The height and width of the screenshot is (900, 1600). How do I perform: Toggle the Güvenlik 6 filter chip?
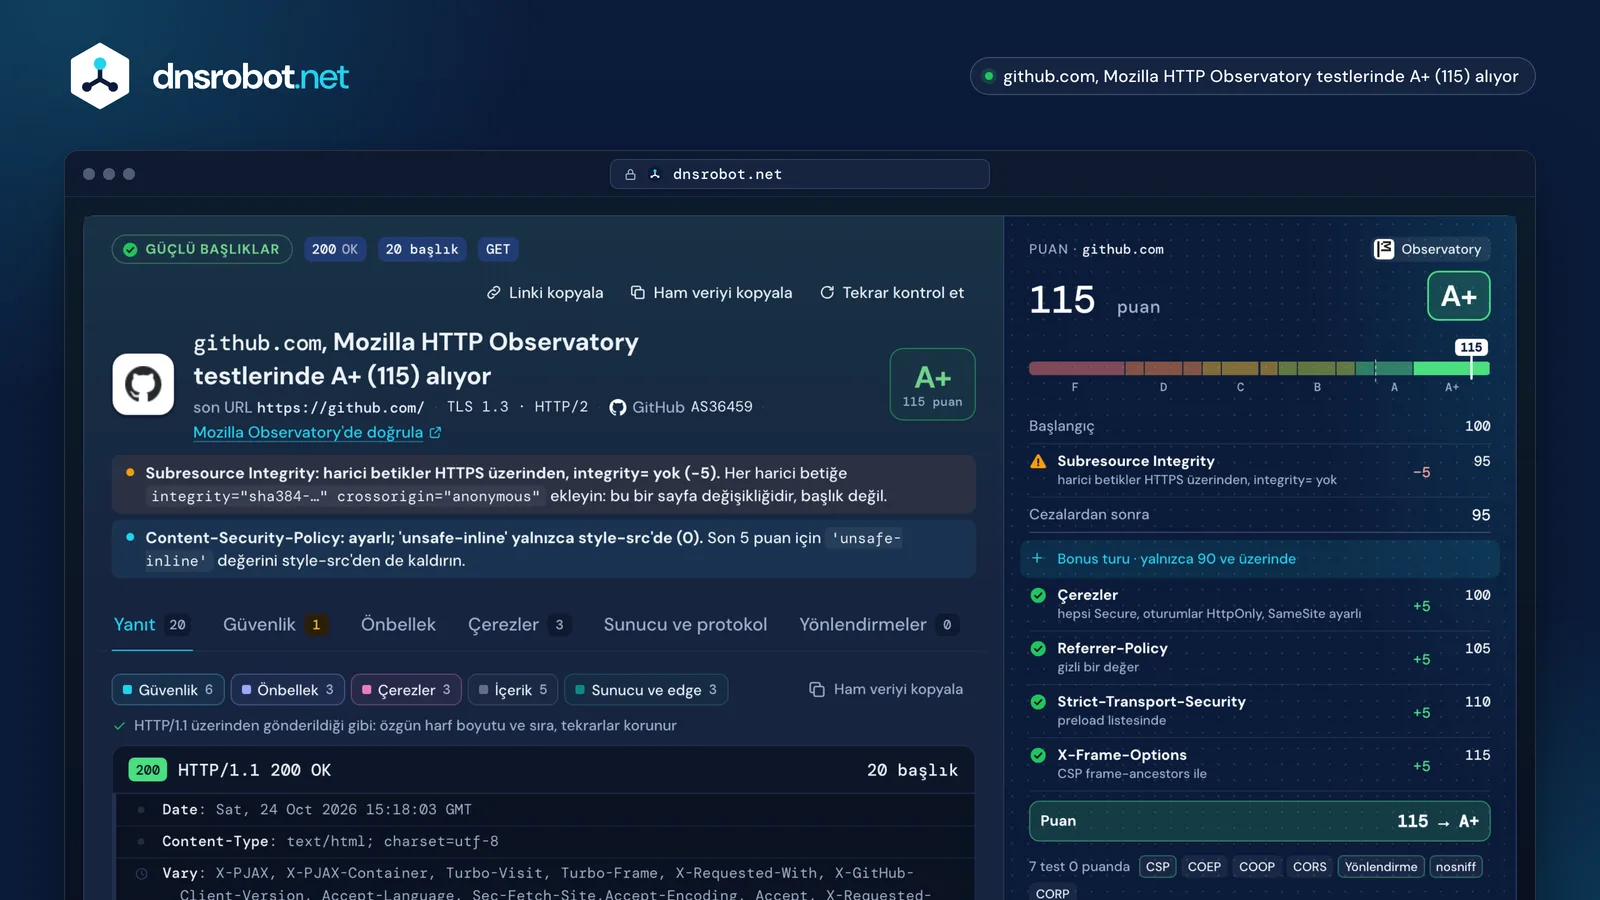pyautogui.click(x=168, y=690)
